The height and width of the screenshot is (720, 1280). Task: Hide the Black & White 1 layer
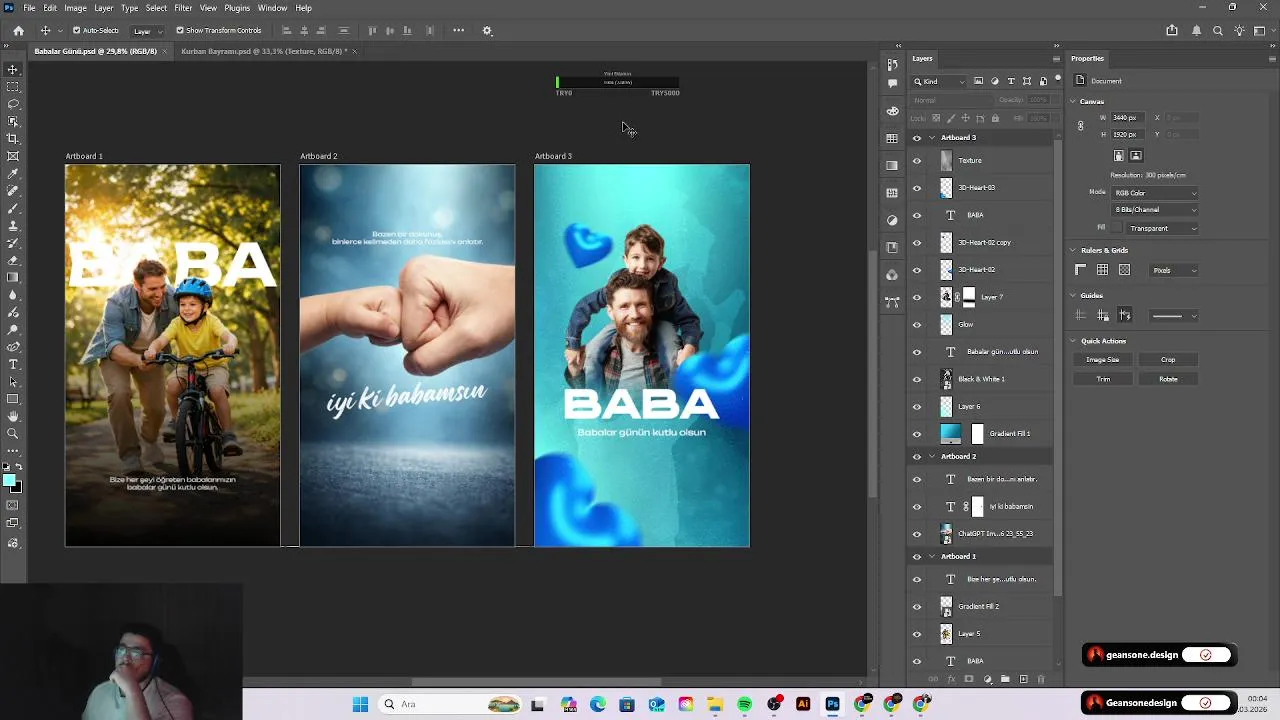(917, 379)
